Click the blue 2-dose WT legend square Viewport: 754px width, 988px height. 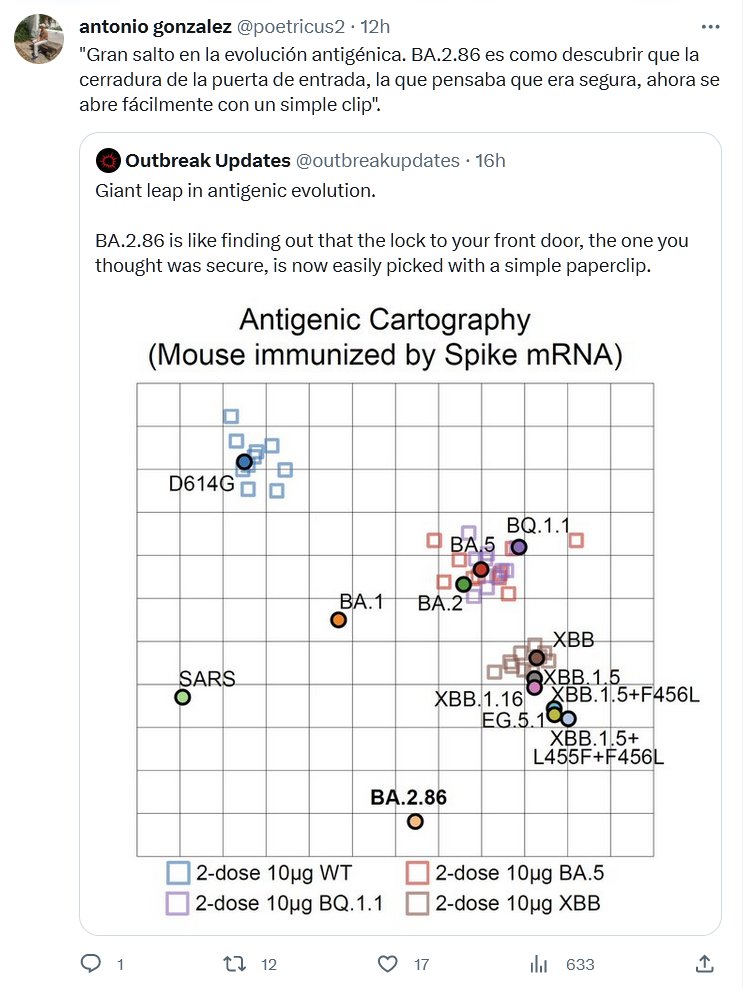point(178,873)
